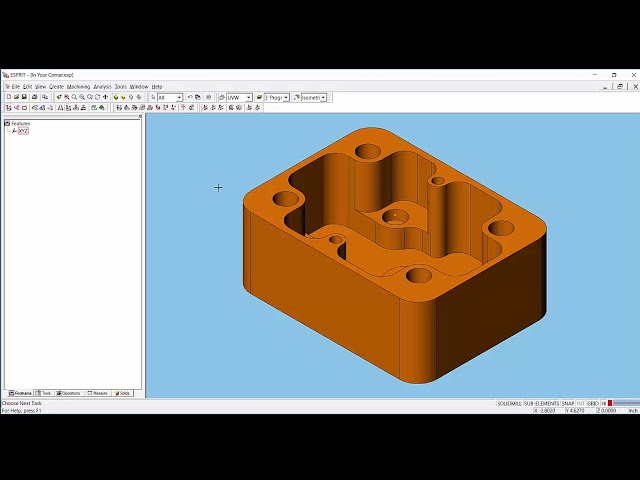The image size is (640, 480).
Task: Click the Open file folder icon
Action: click(x=16, y=97)
